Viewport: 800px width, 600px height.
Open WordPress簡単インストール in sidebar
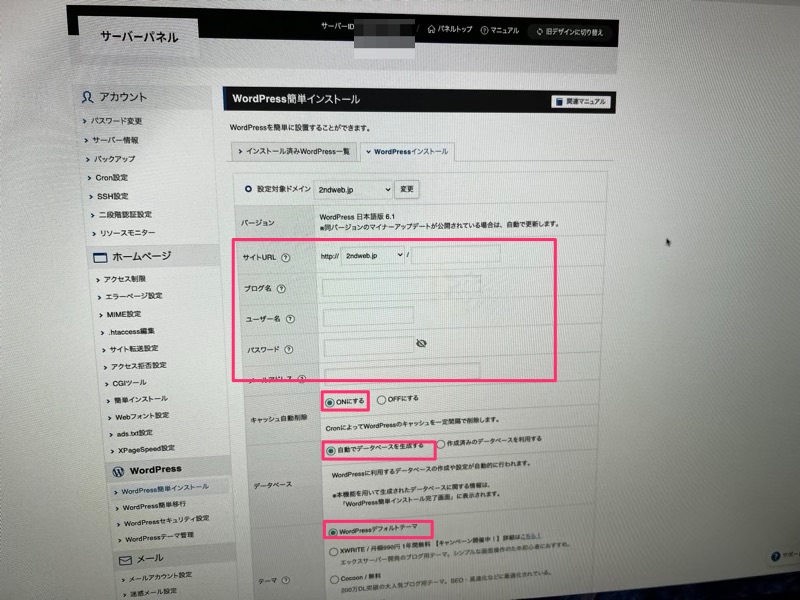[x=165, y=489]
